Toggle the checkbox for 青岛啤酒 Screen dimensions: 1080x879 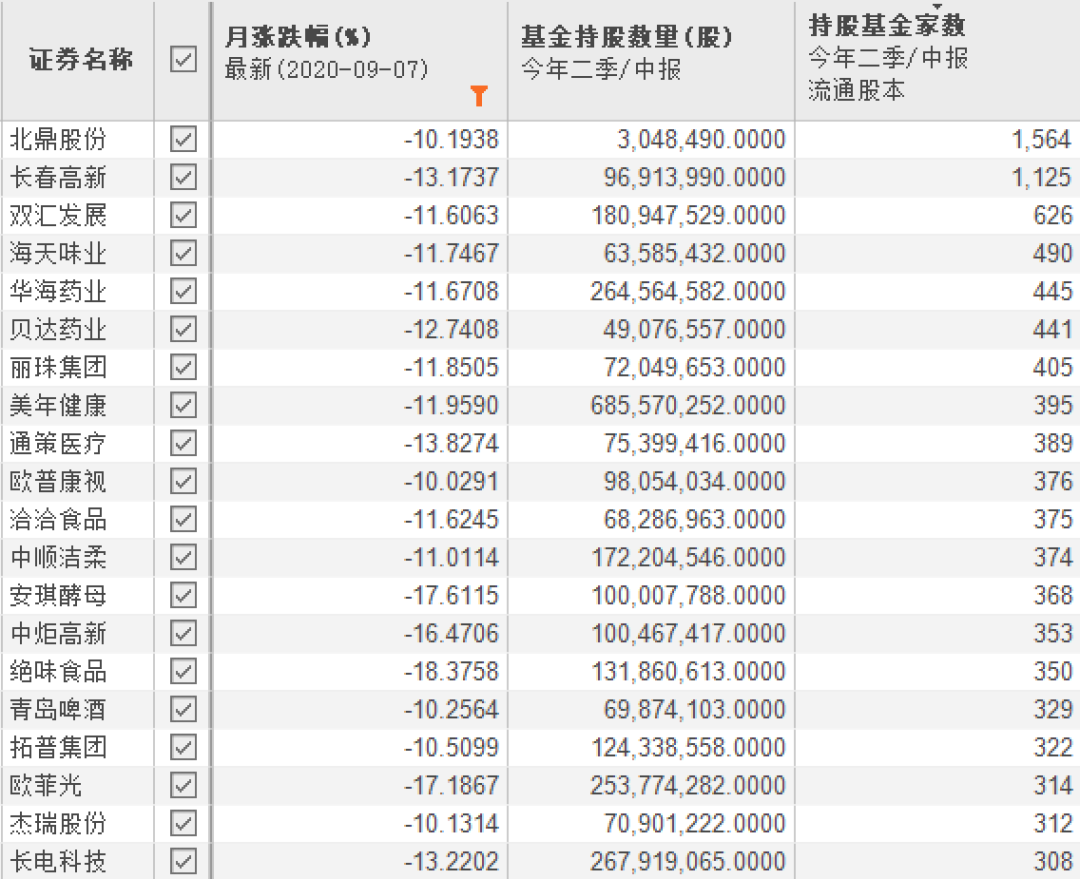[183, 709]
